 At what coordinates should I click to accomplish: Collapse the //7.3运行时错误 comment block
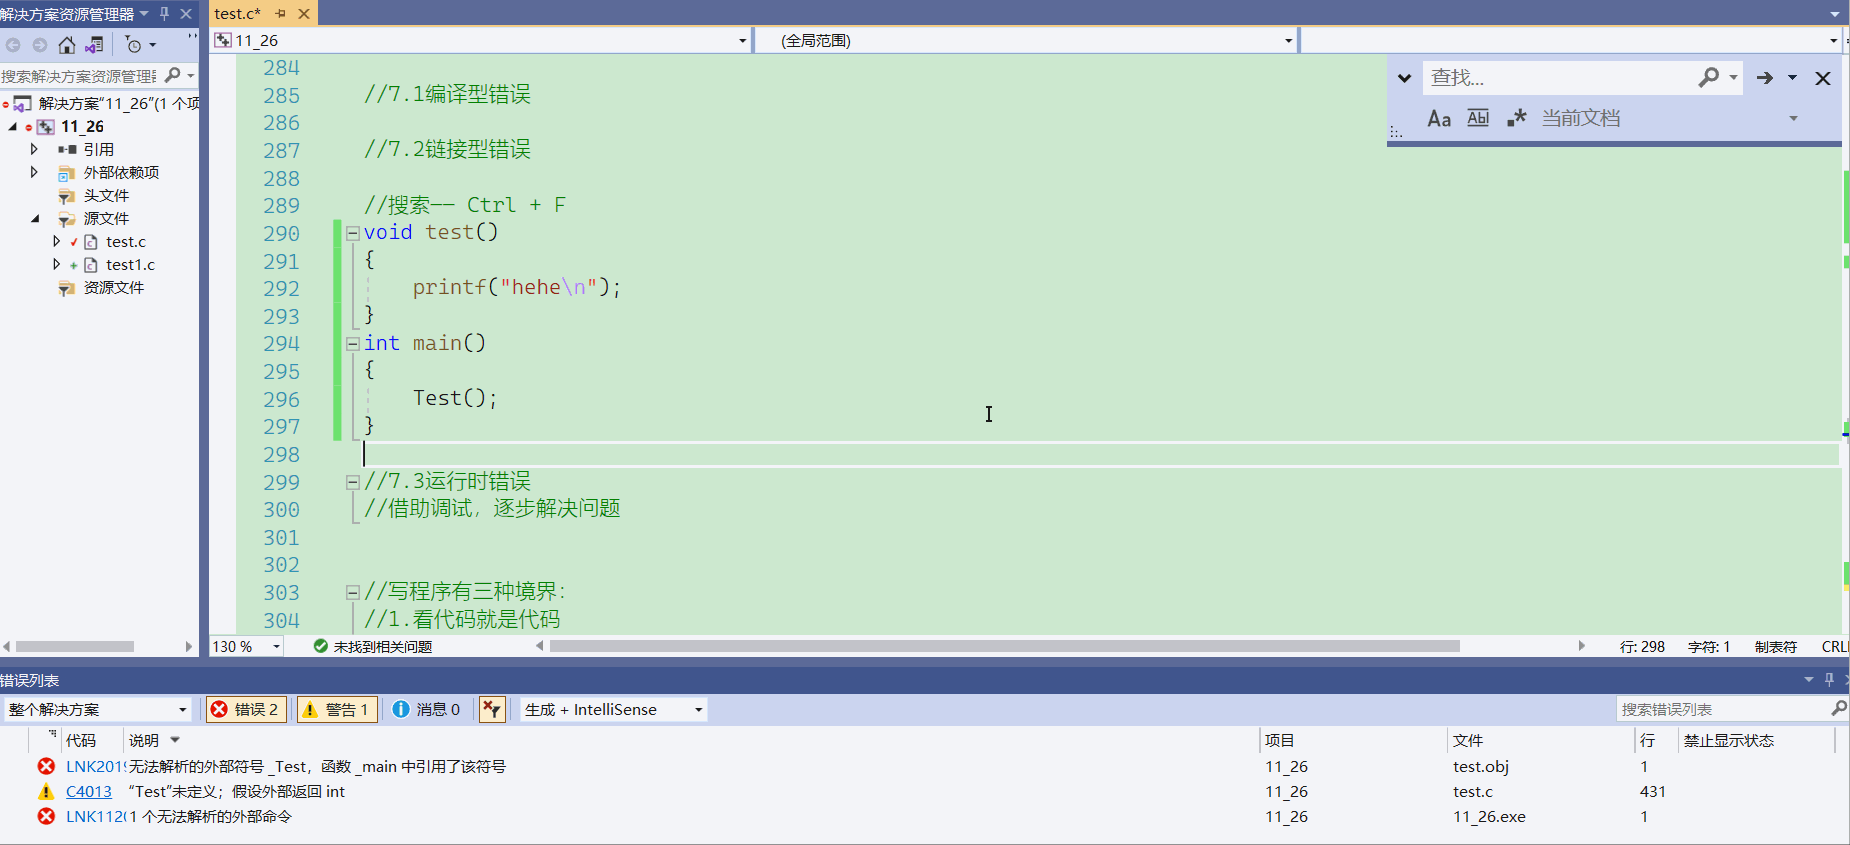click(352, 482)
